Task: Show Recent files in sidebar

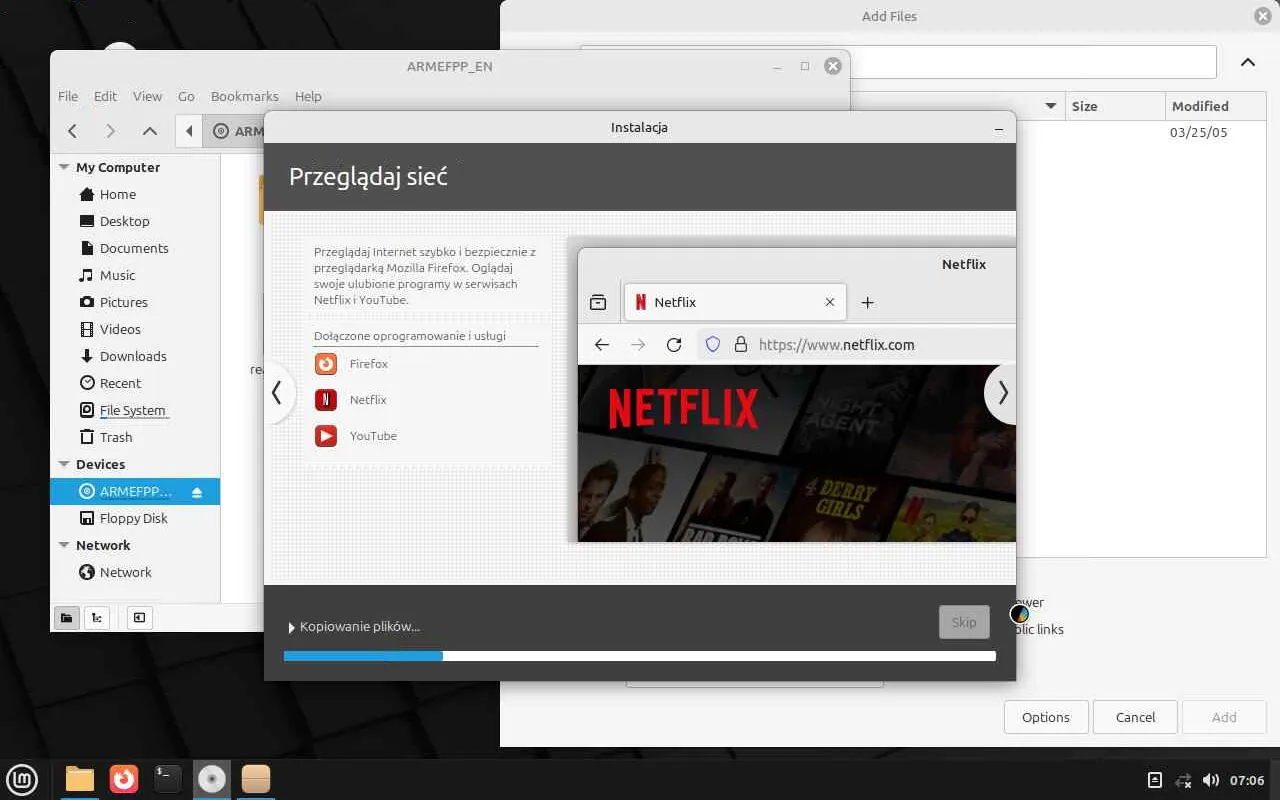Action: pyautogui.click(x=120, y=383)
